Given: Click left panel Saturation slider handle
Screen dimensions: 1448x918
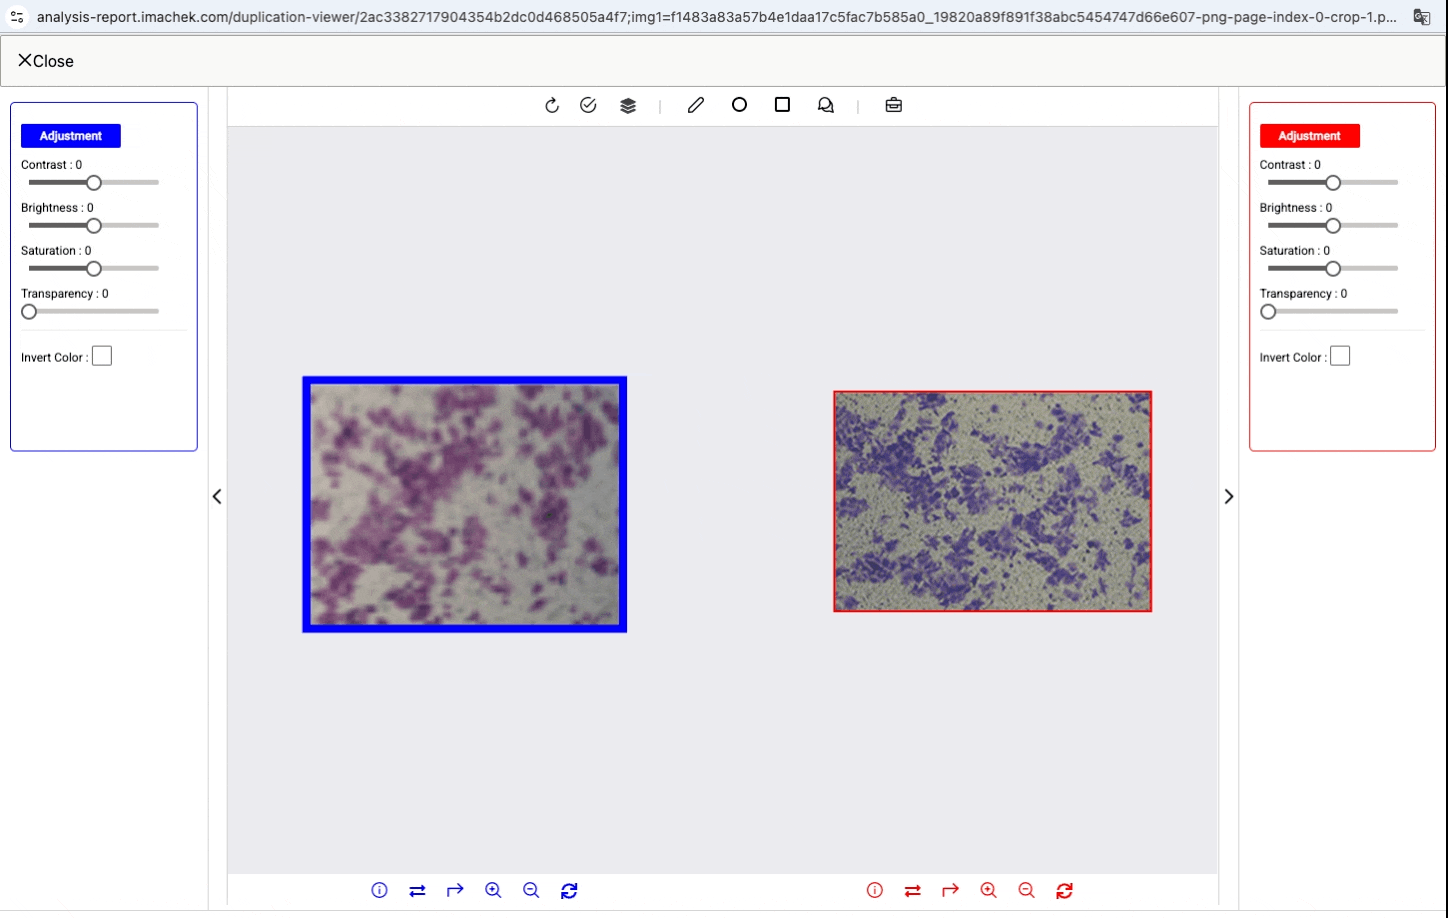Looking at the screenshot, I should (x=94, y=269).
